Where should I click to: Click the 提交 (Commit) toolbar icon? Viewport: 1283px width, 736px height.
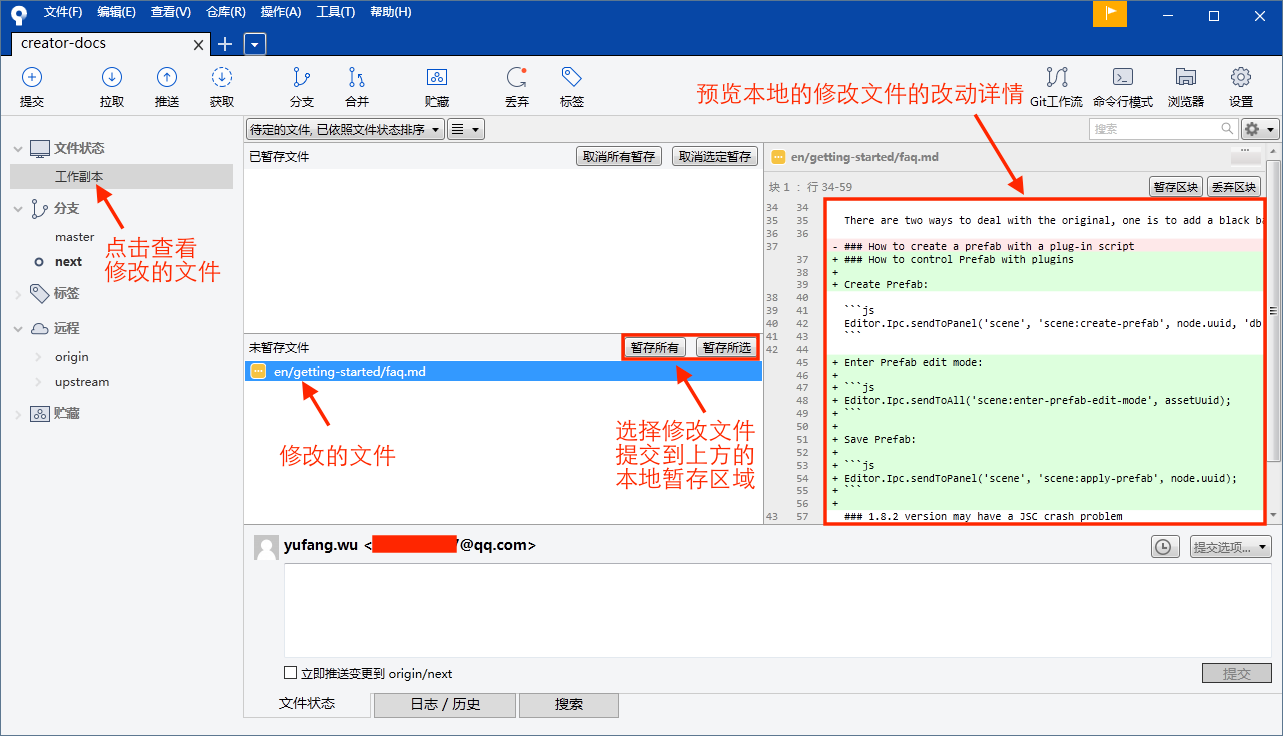[x=32, y=78]
